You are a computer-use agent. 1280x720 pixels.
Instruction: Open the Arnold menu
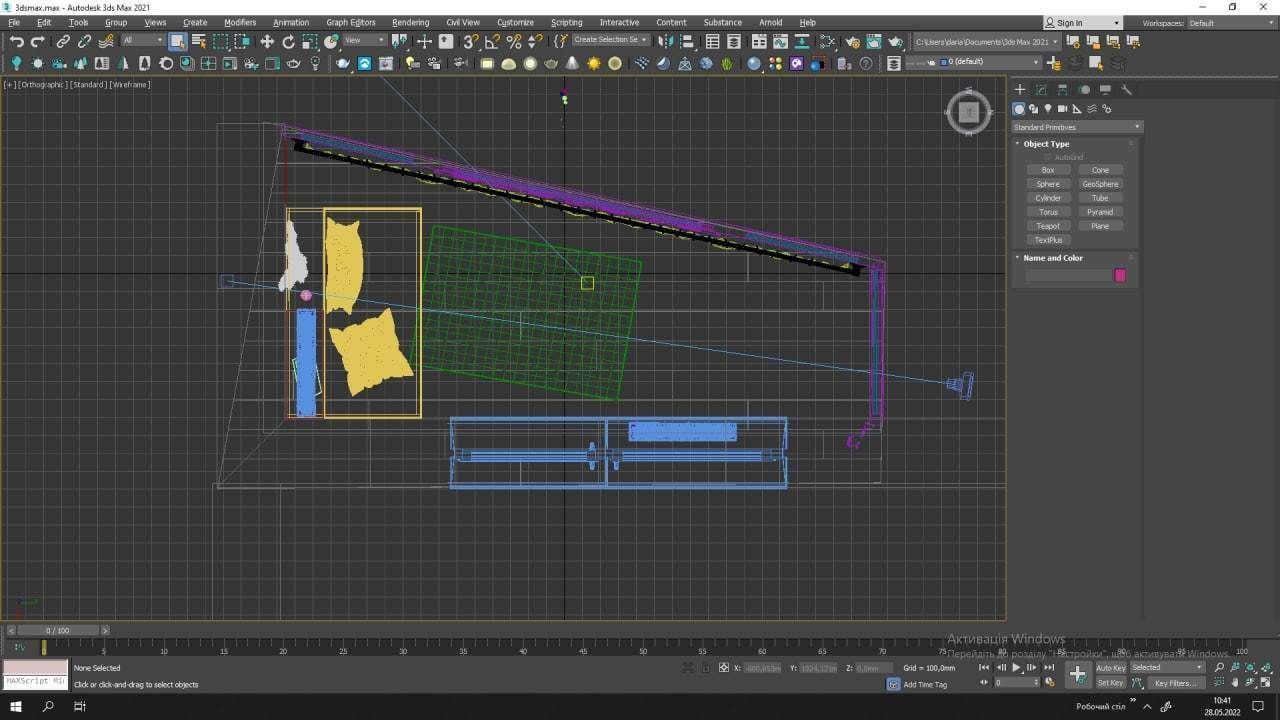pyautogui.click(x=770, y=22)
